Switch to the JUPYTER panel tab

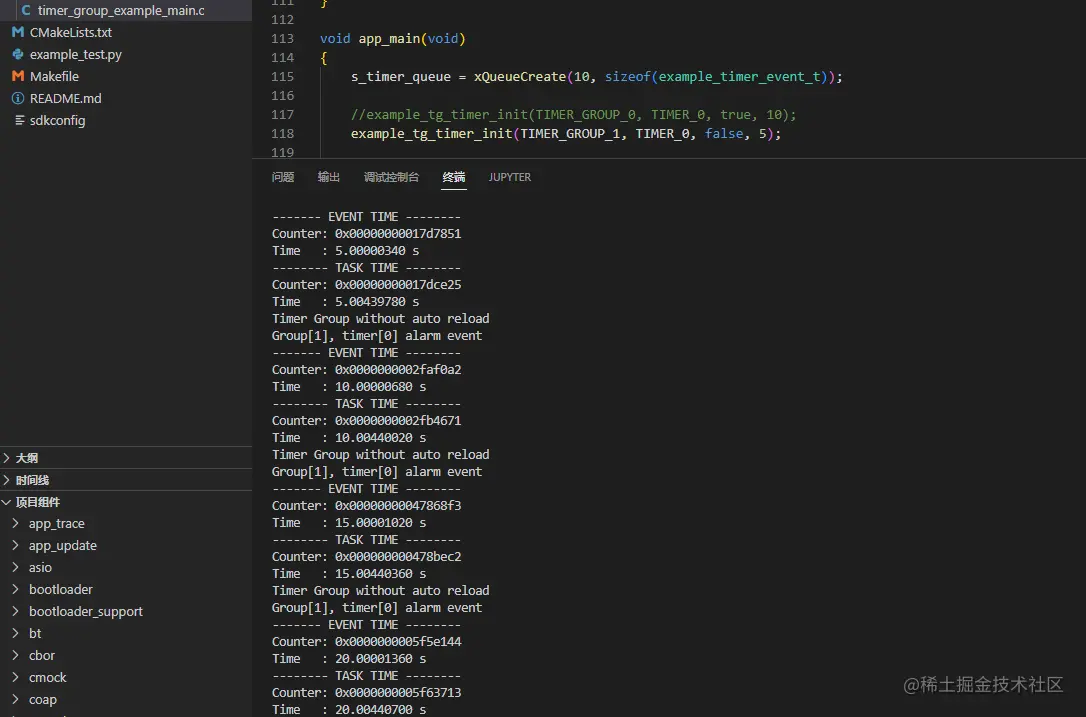[x=510, y=177]
